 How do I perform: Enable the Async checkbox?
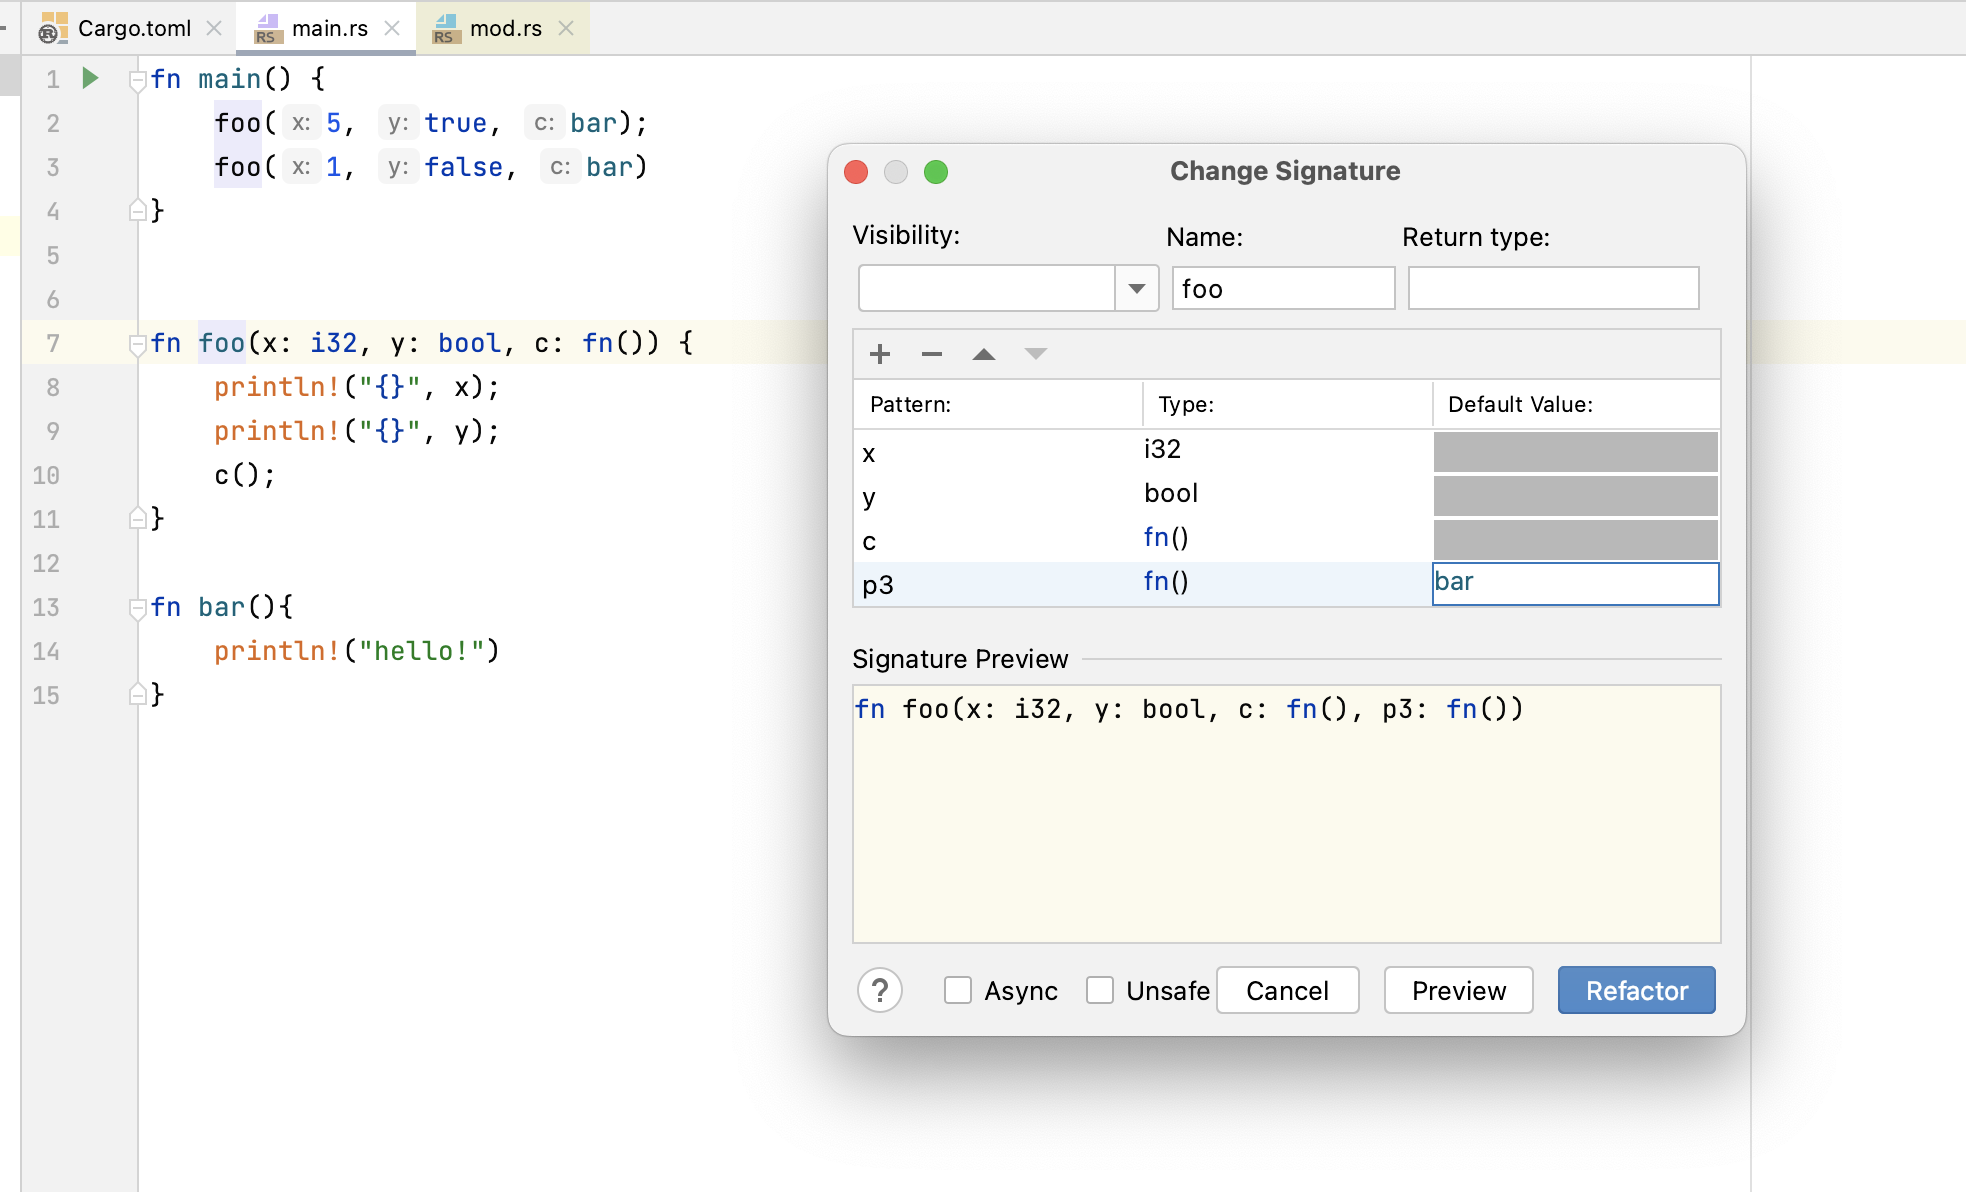(957, 990)
